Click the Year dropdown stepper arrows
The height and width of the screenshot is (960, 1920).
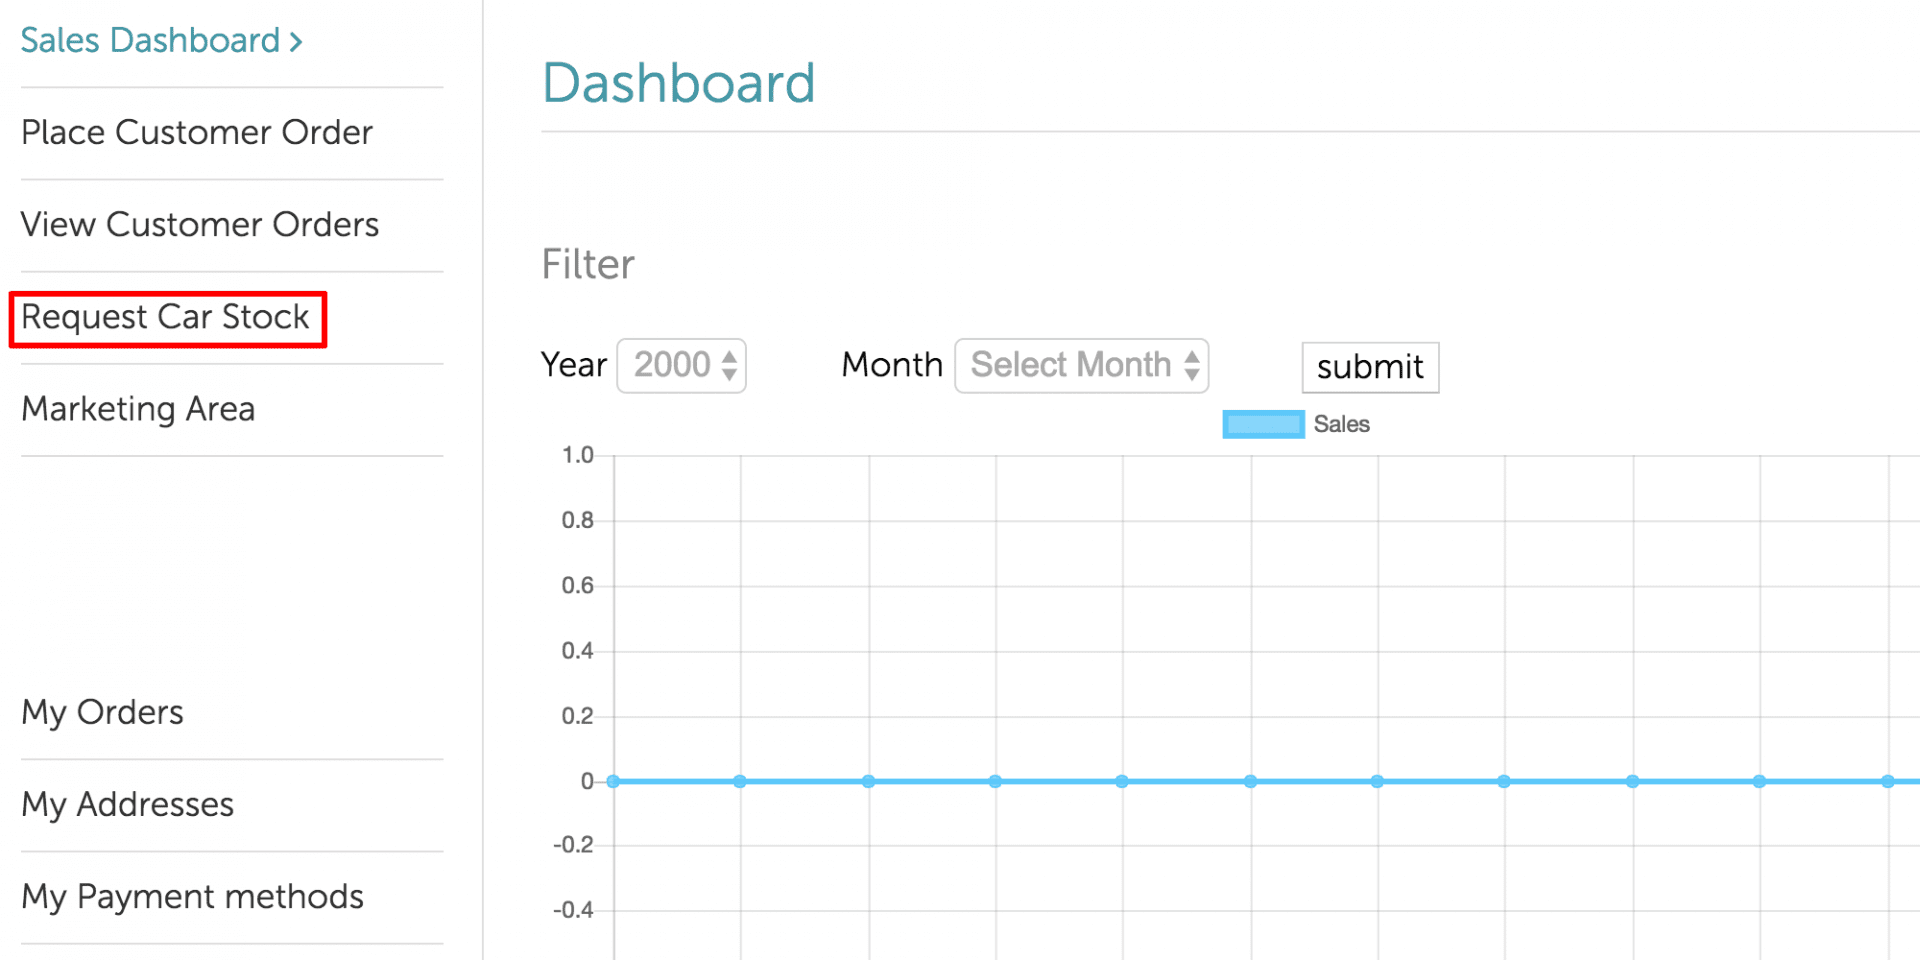pos(730,365)
